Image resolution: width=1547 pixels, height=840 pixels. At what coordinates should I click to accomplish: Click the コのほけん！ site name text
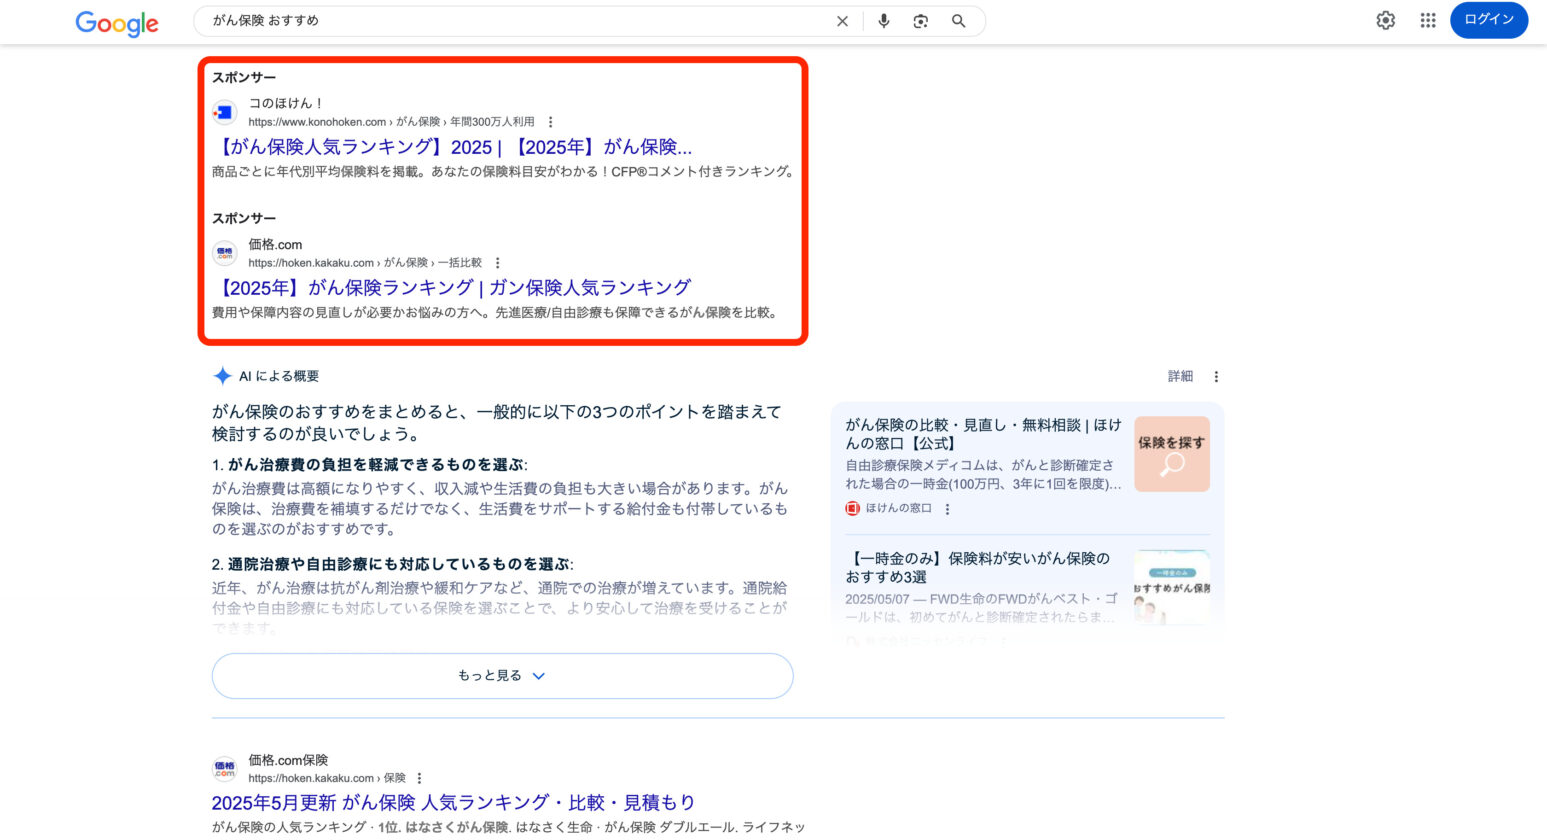tap(286, 103)
